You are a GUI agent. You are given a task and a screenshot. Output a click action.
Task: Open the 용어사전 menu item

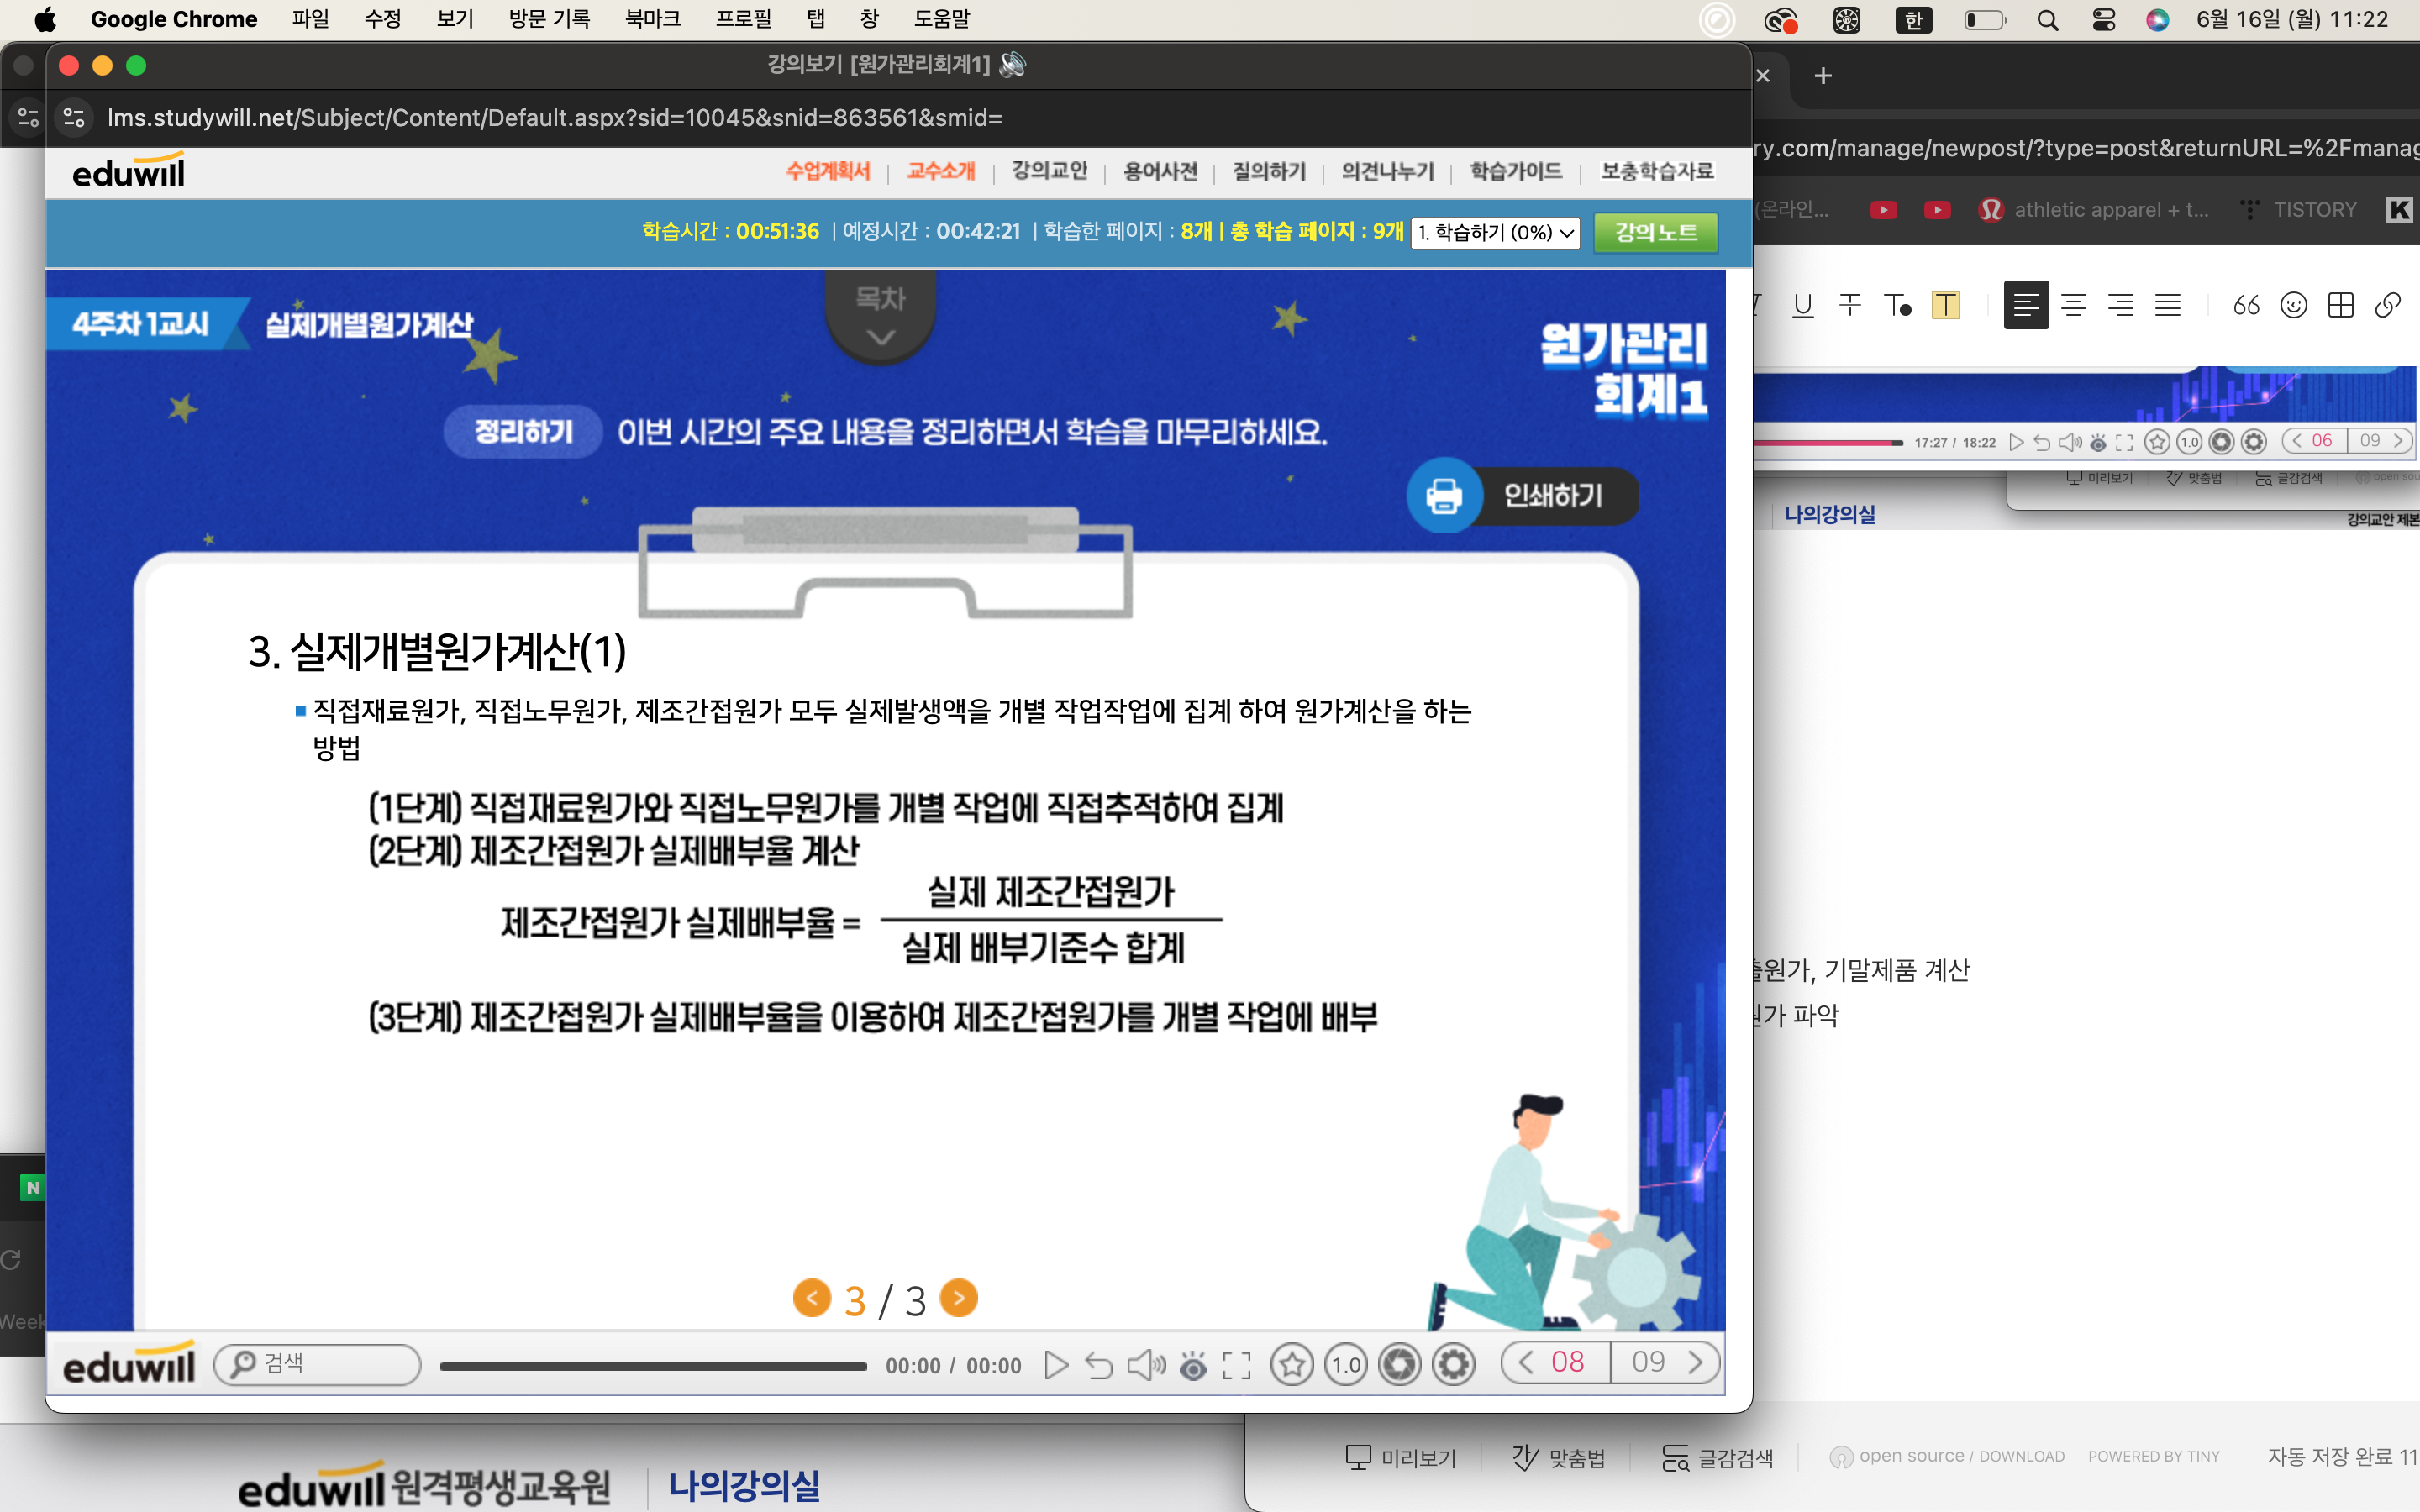click(x=1160, y=171)
